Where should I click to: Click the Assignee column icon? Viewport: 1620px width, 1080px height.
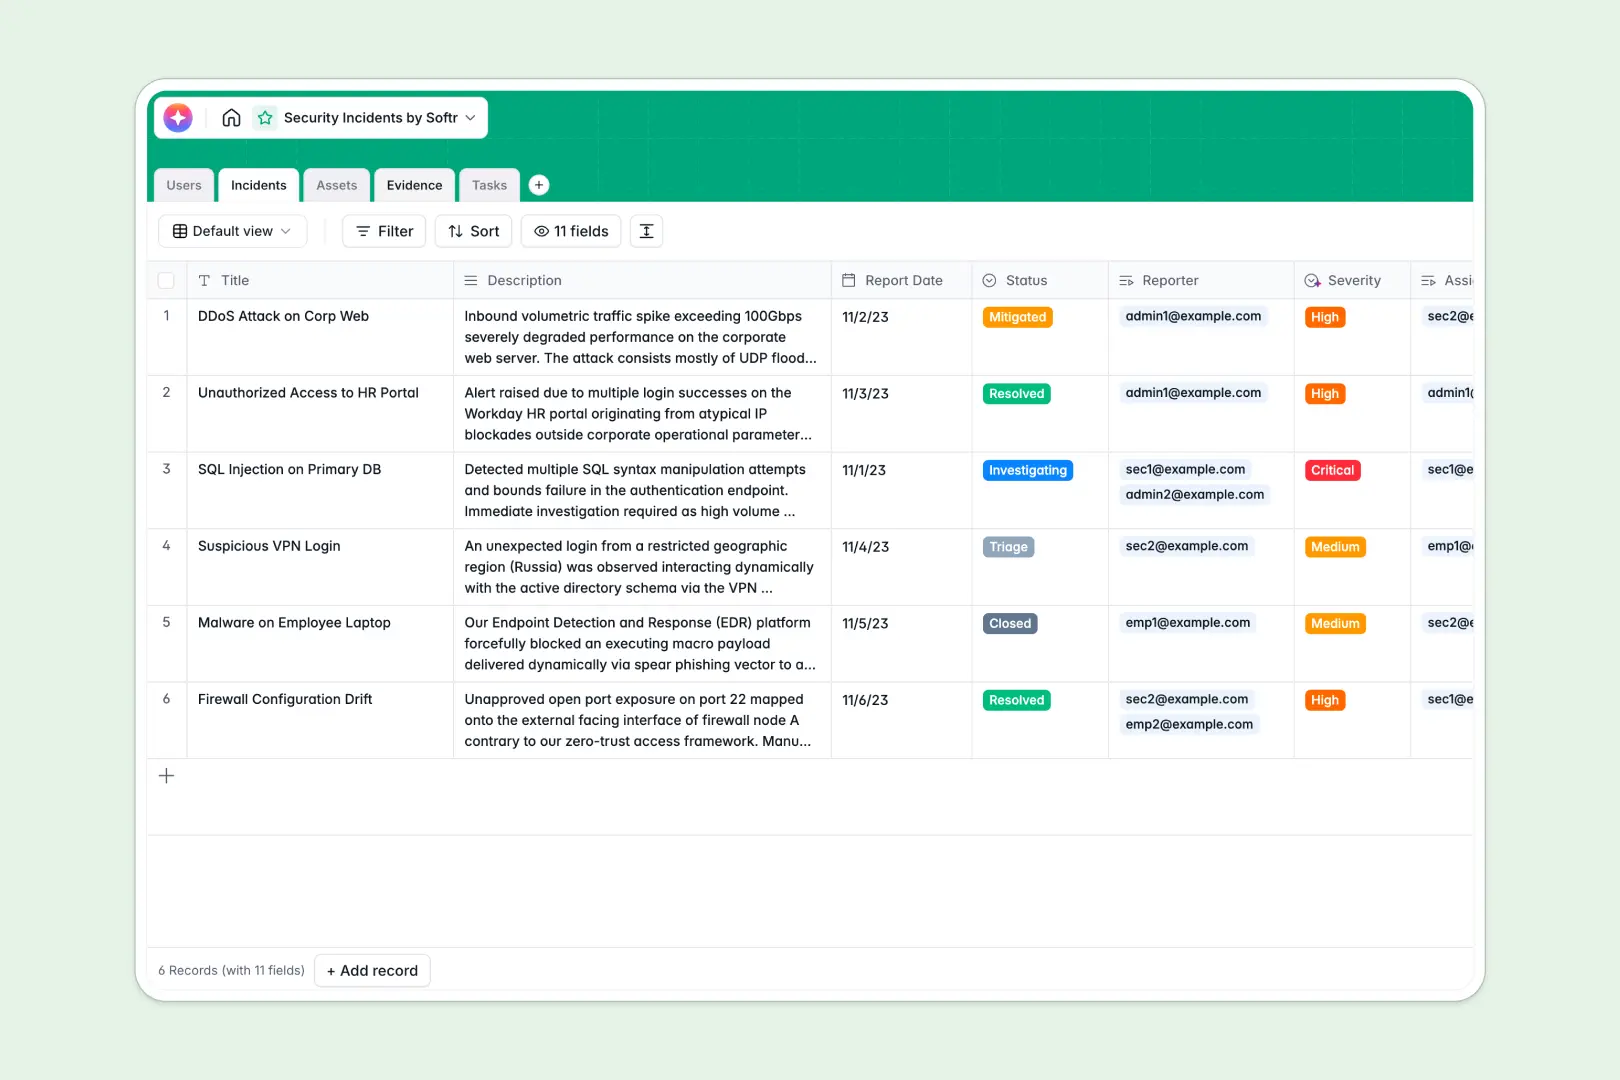(x=1429, y=281)
